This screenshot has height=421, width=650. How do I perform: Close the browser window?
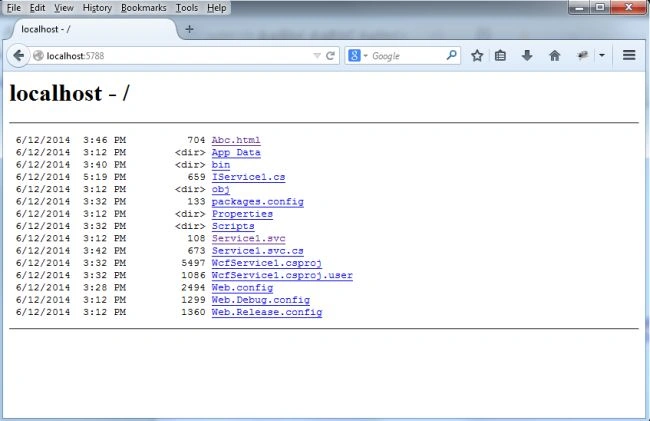point(628,7)
